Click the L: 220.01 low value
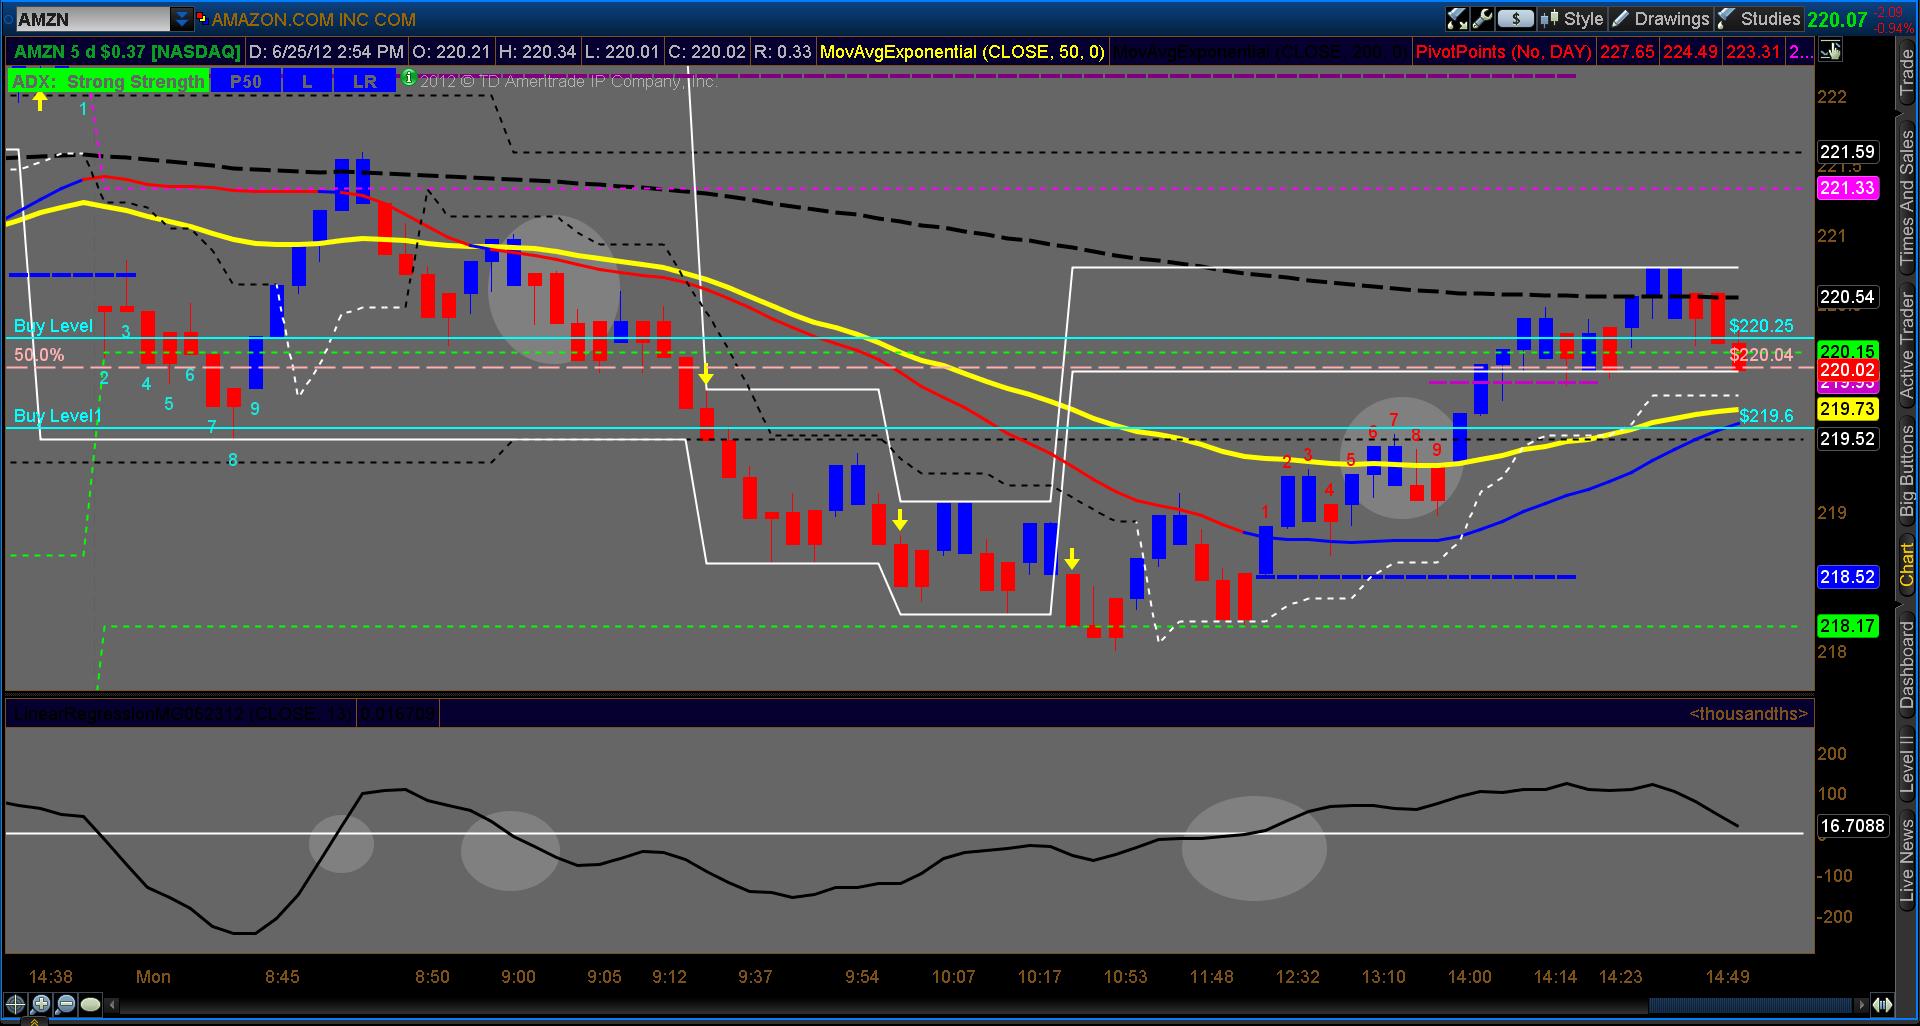The width and height of the screenshot is (1920, 1026). point(622,51)
